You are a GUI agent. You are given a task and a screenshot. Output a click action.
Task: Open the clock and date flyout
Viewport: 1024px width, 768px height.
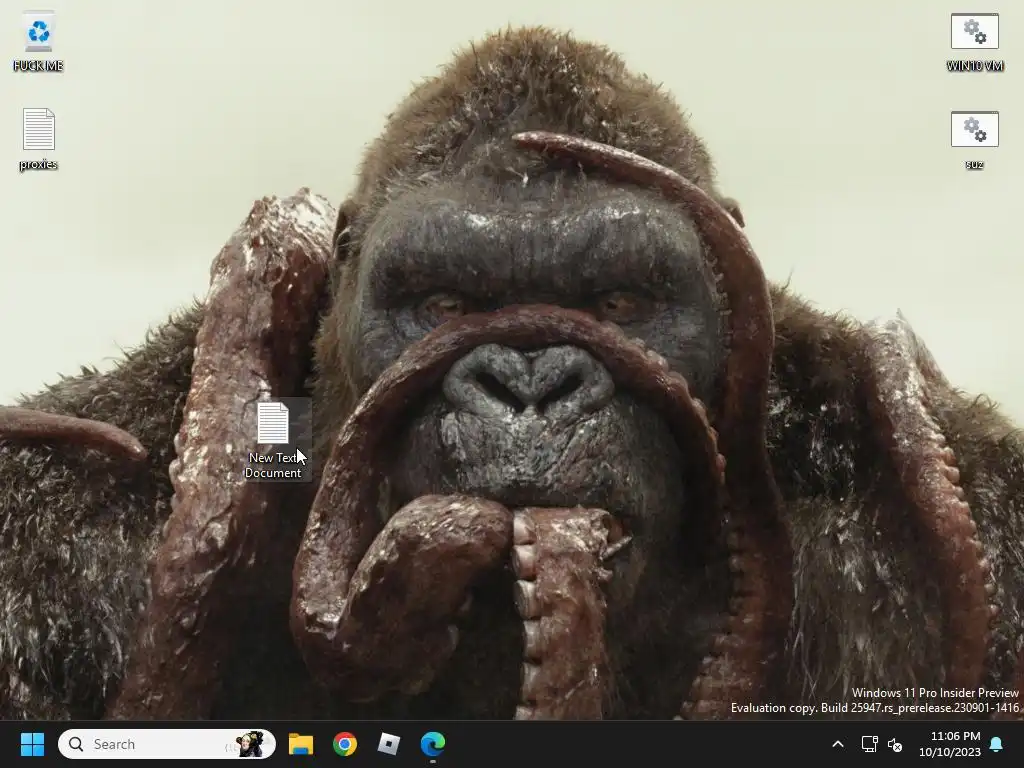(950, 744)
